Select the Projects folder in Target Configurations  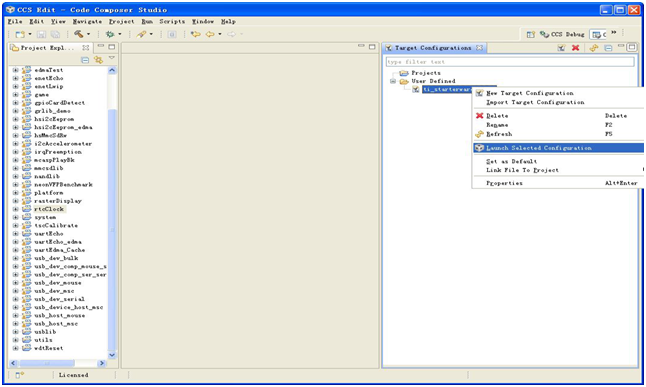426,73
